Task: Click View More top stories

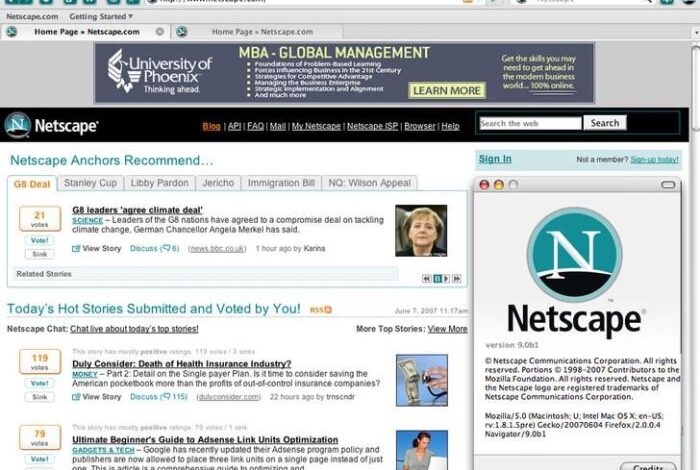Action: [448, 329]
